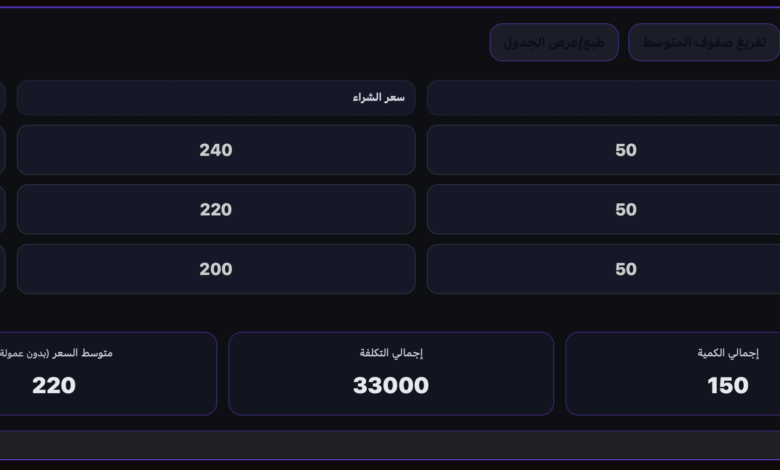The image size is (780, 470).
Task: Click the تفريغ صفوف المتوسط button
Action: pyautogui.click(x=703, y=43)
